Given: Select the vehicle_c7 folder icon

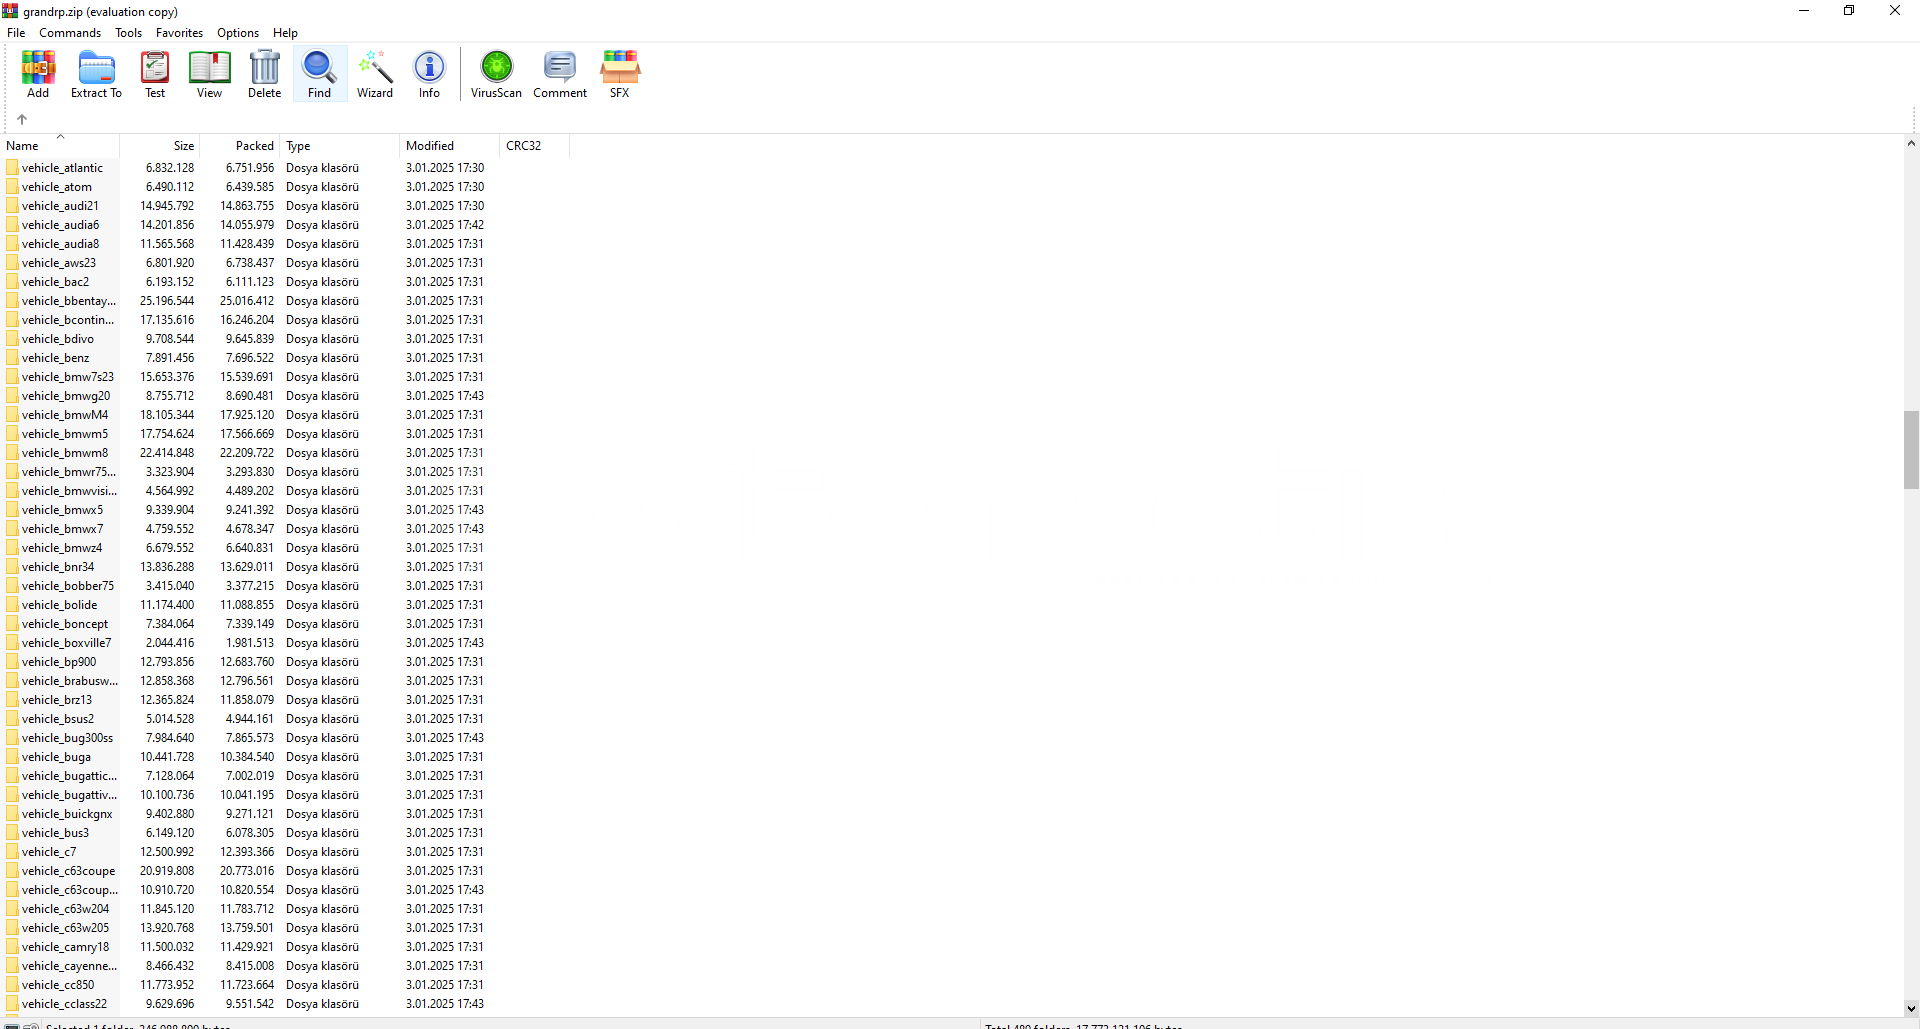Looking at the screenshot, I should click(x=12, y=852).
